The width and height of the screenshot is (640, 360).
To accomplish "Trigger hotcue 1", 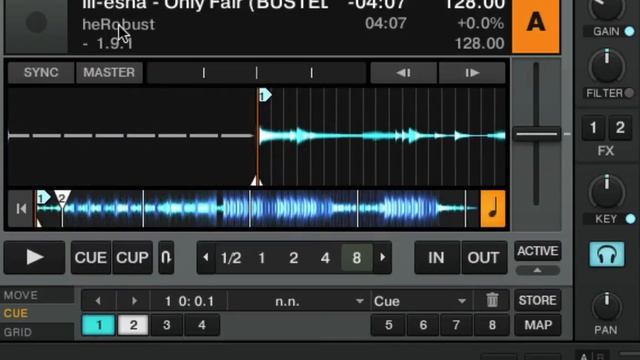I will 99,325.
